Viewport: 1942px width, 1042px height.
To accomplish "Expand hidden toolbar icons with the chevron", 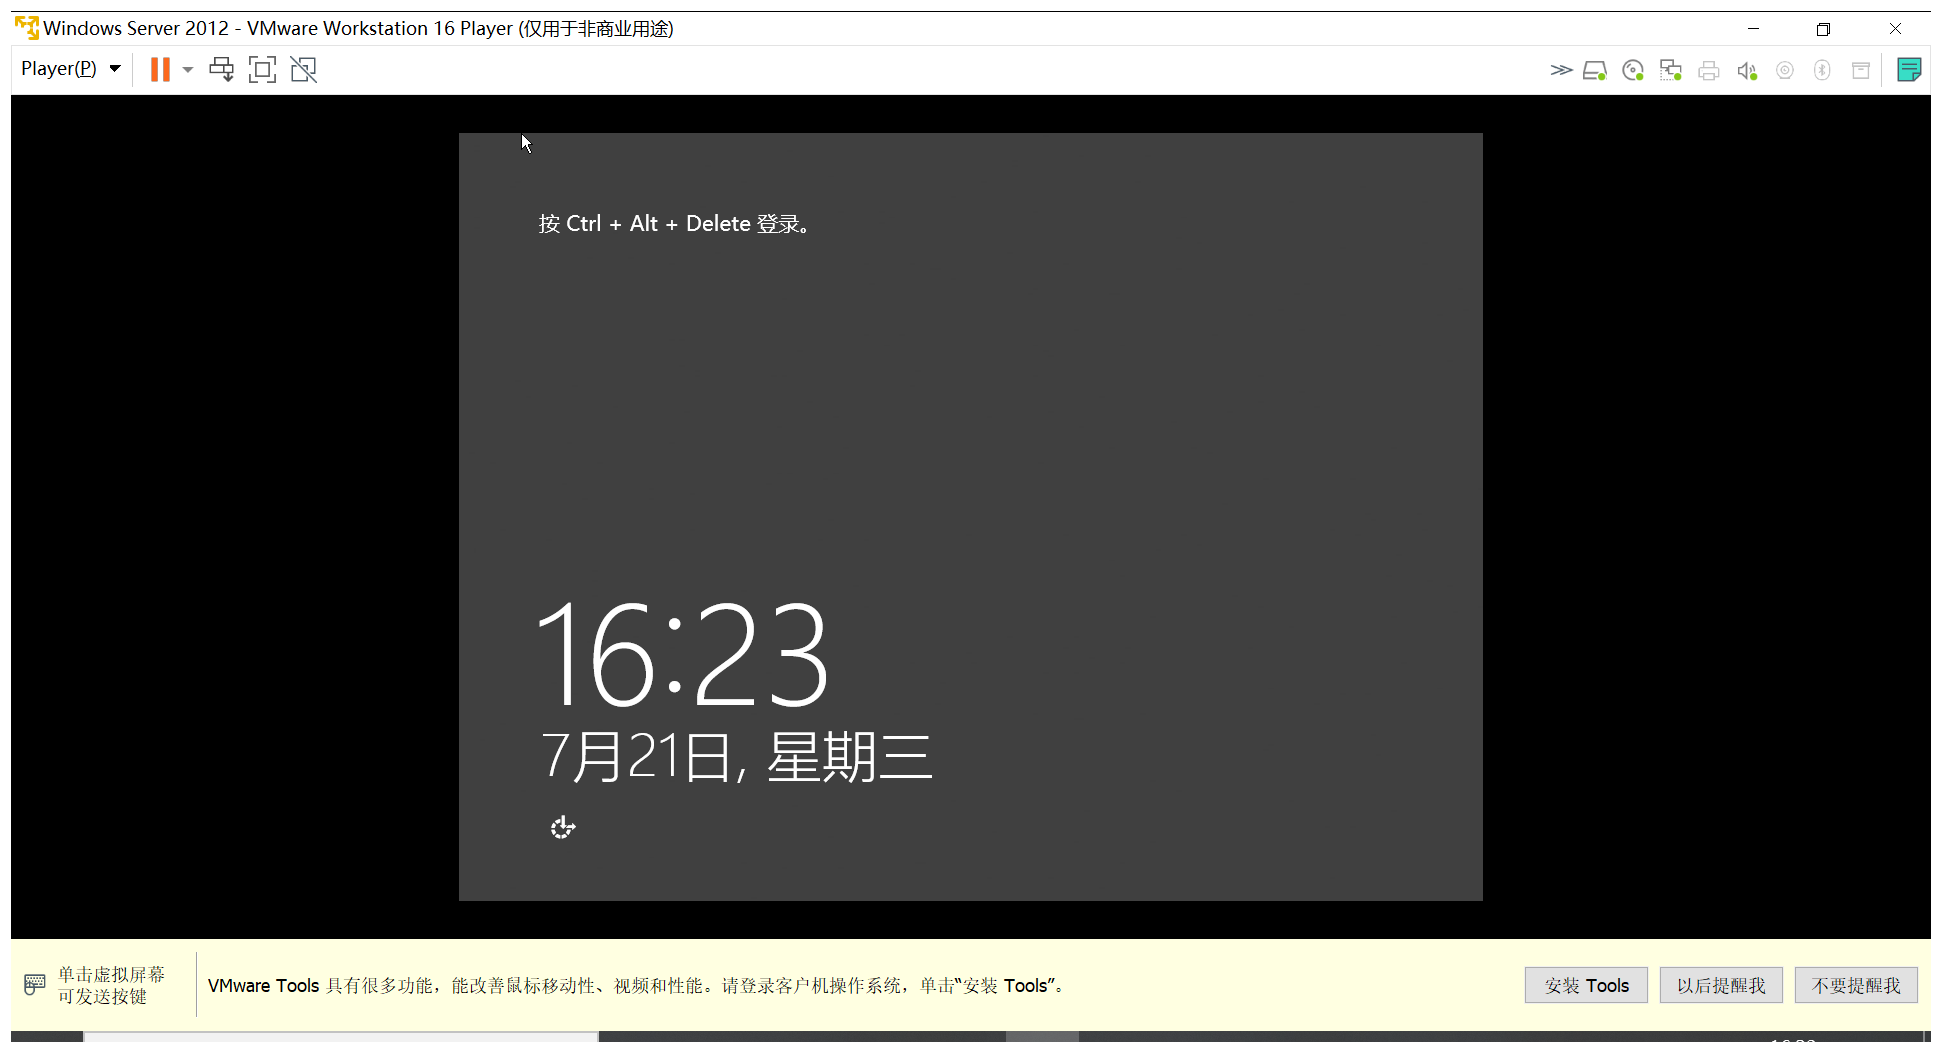I will coord(1561,69).
